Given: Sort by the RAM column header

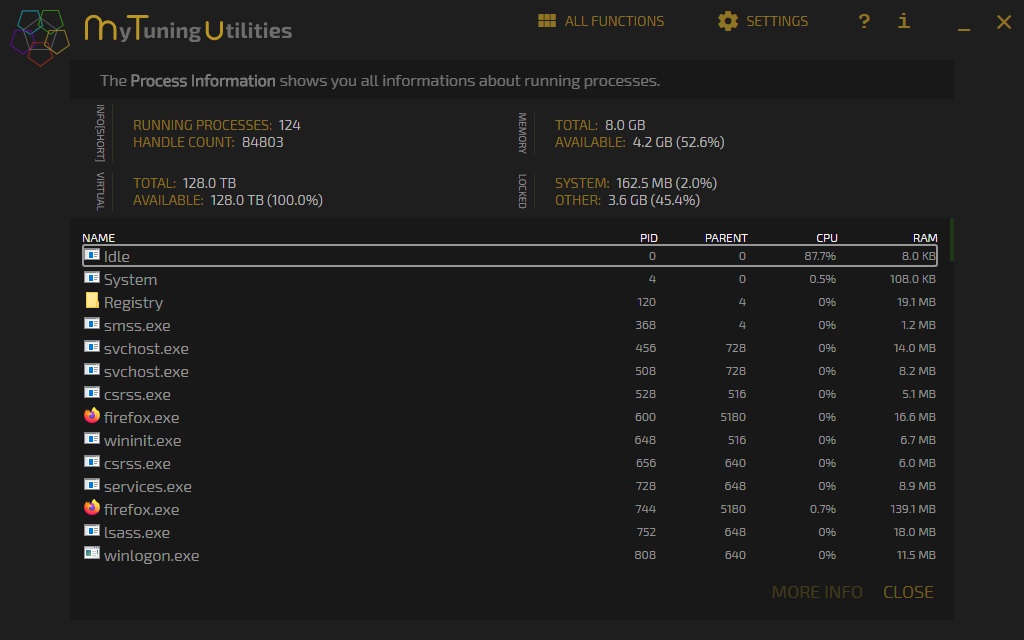Looking at the screenshot, I should click(x=925, y=238).
